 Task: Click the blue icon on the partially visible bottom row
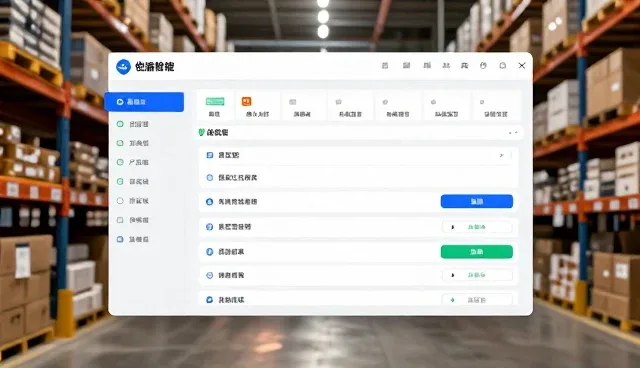click(210, 300)
